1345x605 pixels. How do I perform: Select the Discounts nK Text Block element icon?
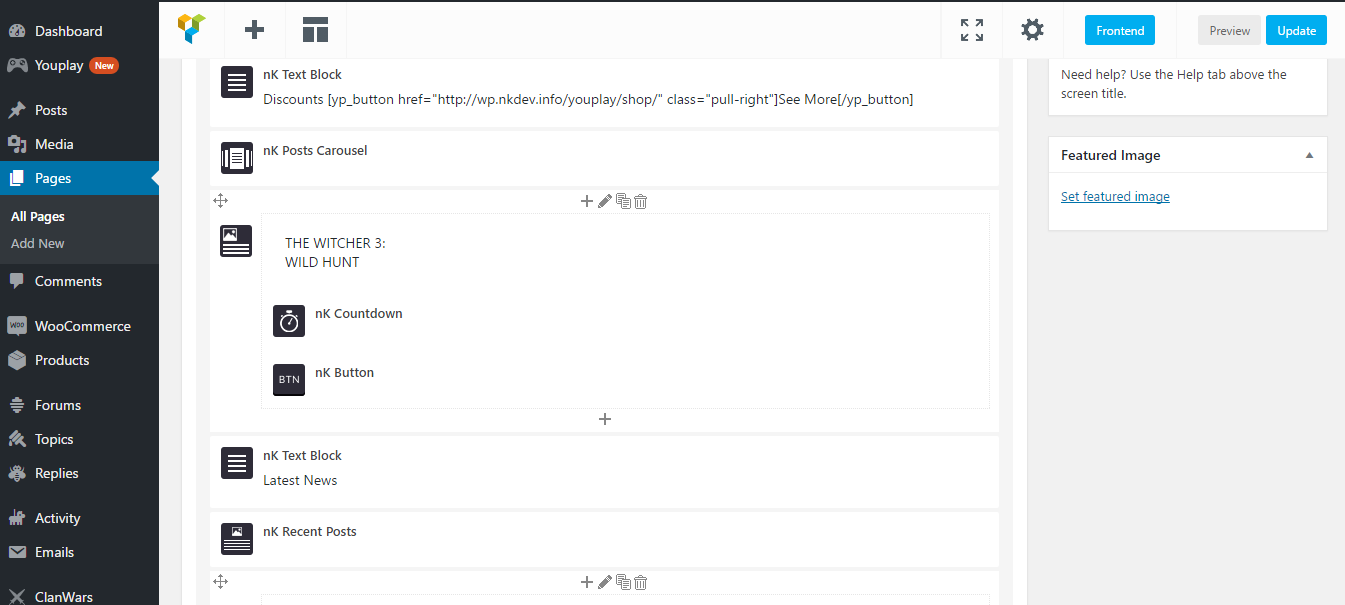pos(237,83)
